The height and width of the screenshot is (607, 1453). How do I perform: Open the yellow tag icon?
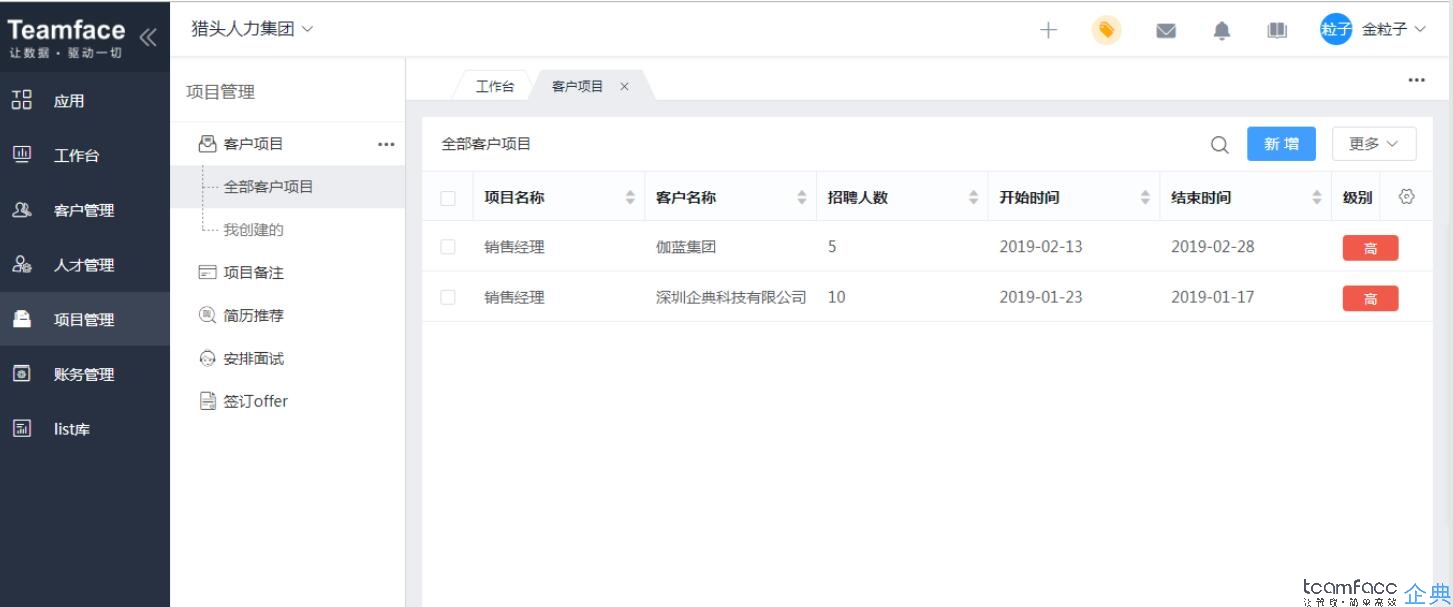[1106, 30]
